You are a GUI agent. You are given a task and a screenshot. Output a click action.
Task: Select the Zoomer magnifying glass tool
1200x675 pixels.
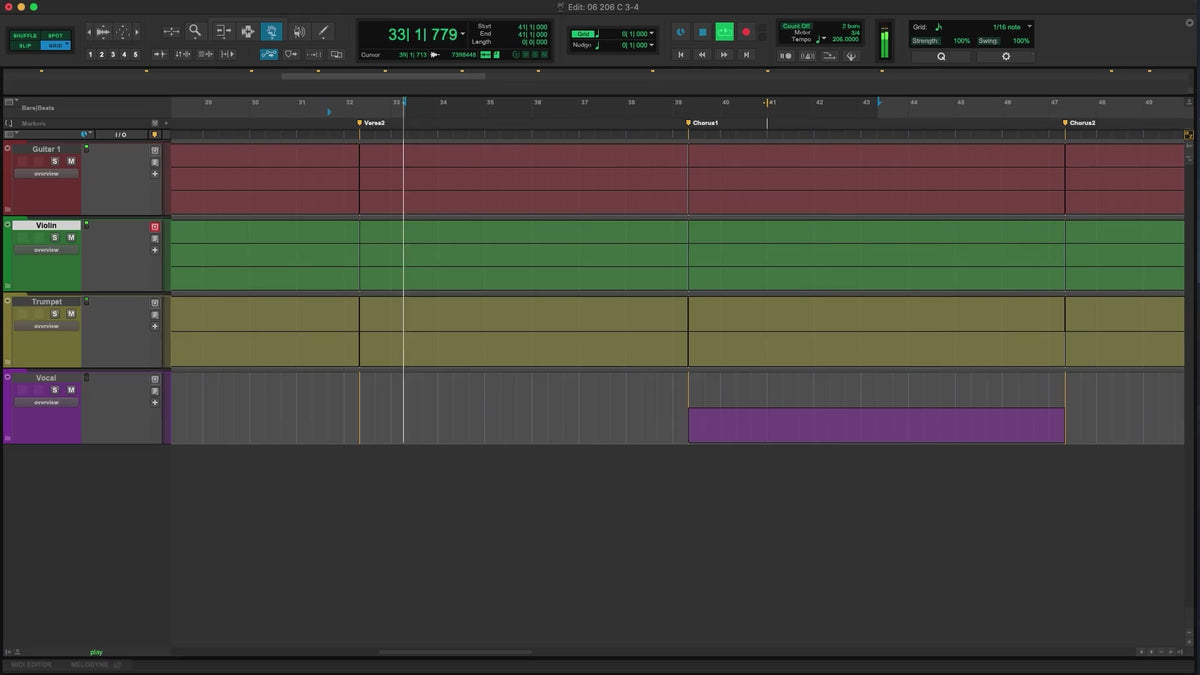(195, 31)
